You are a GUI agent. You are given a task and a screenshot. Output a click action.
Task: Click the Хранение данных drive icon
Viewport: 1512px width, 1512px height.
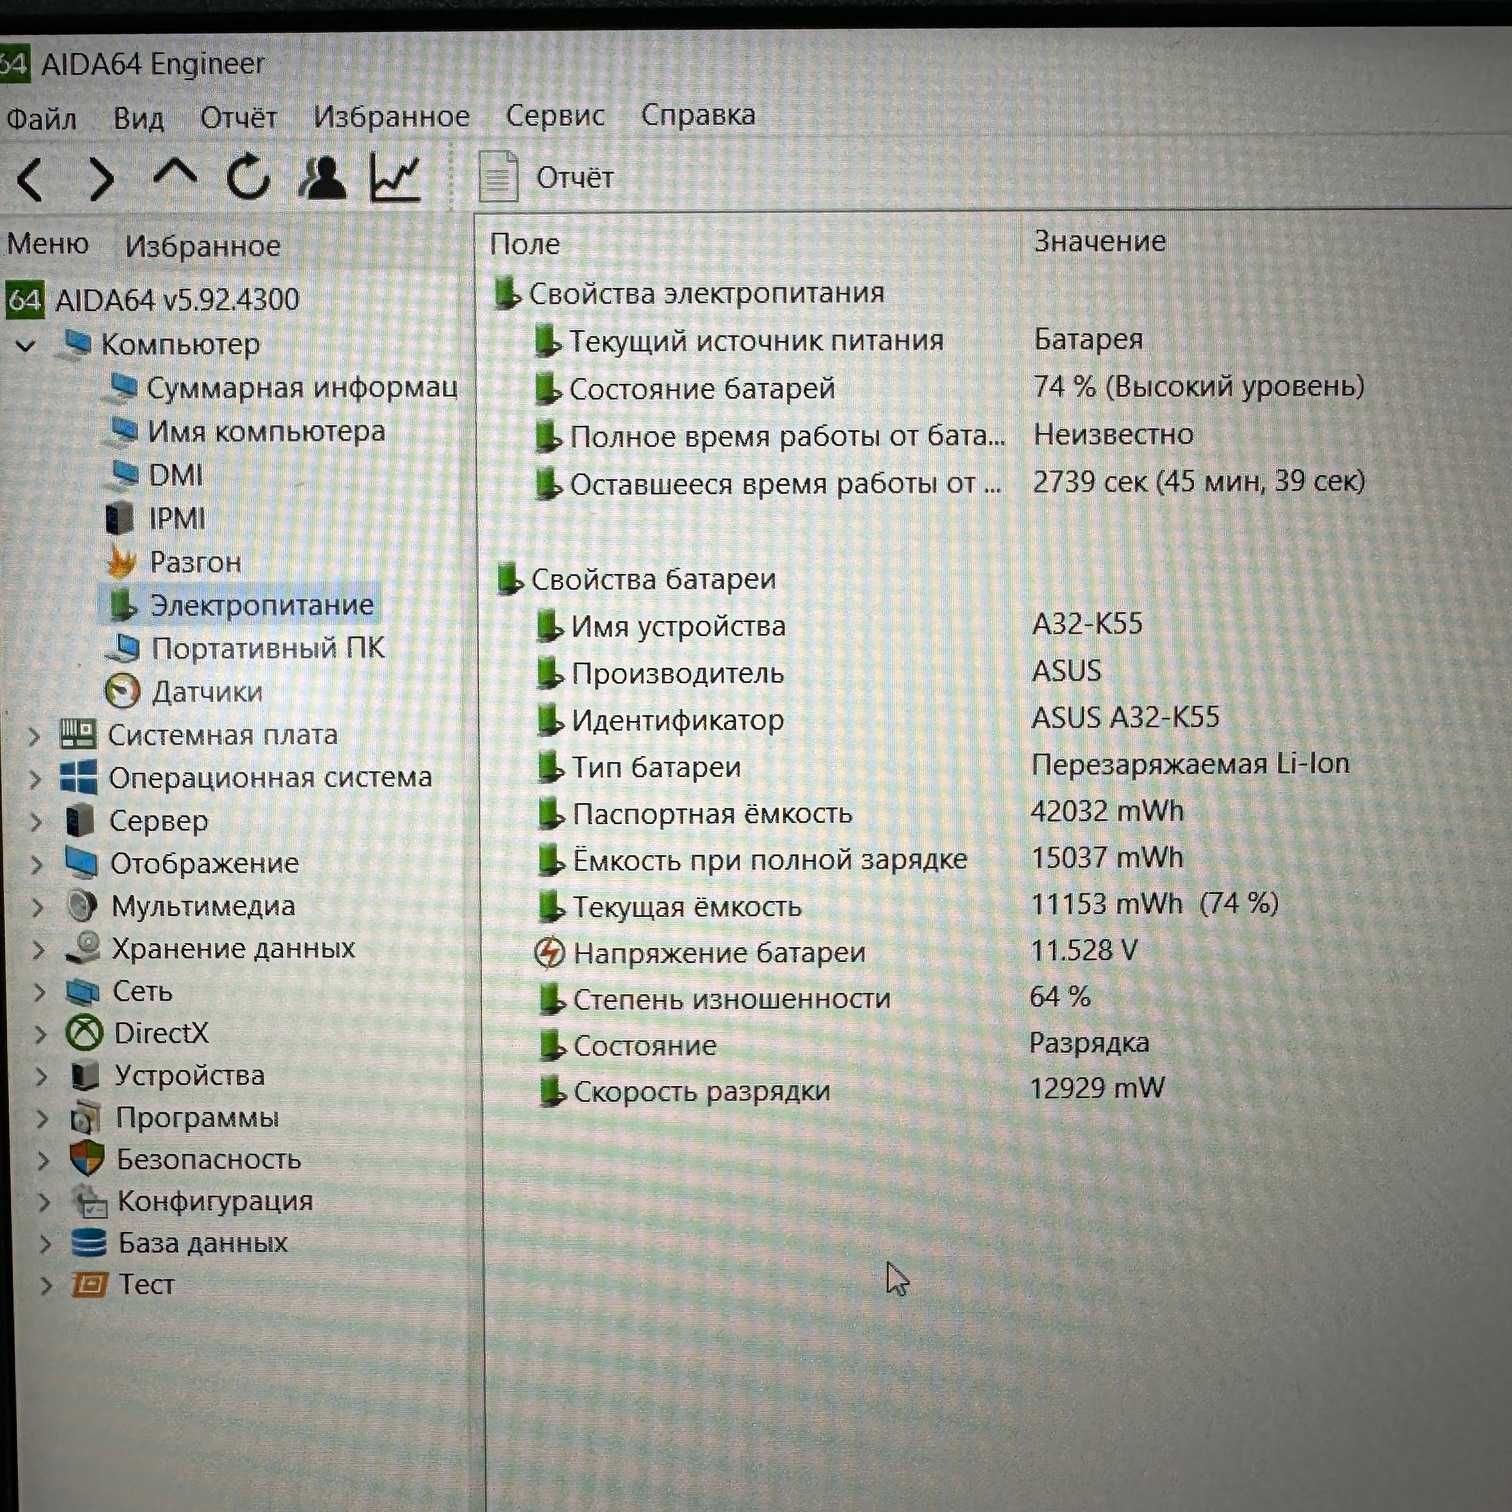84,948
